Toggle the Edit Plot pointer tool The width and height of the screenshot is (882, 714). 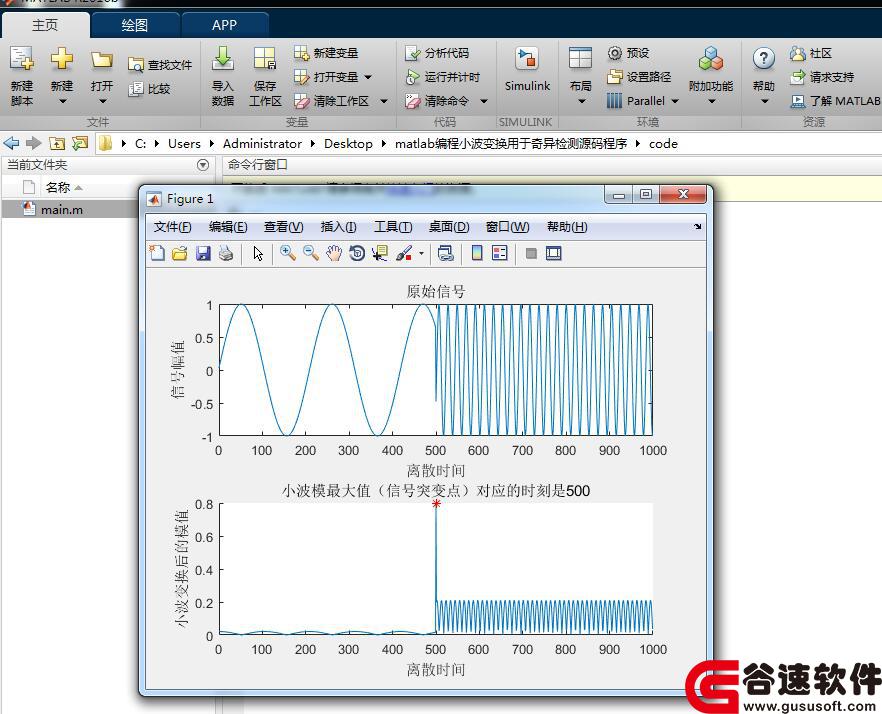tap(258, 254)
